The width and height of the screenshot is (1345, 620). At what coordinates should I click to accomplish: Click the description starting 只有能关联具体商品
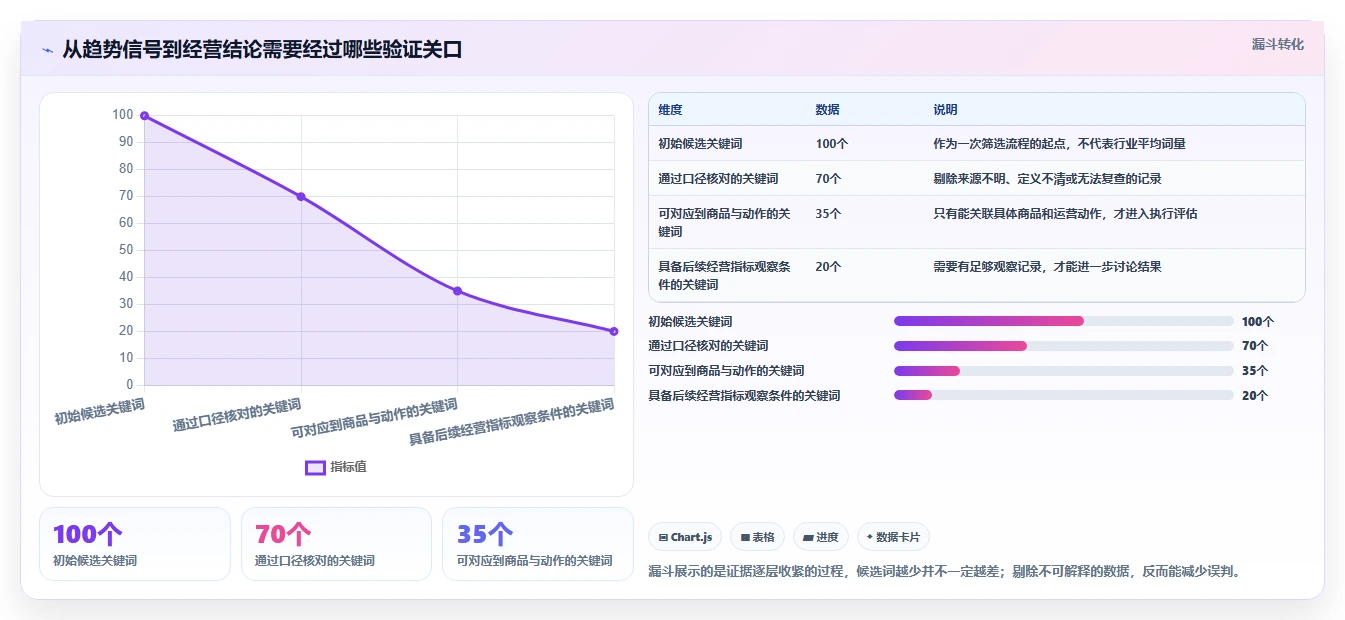click(1065, 214)
